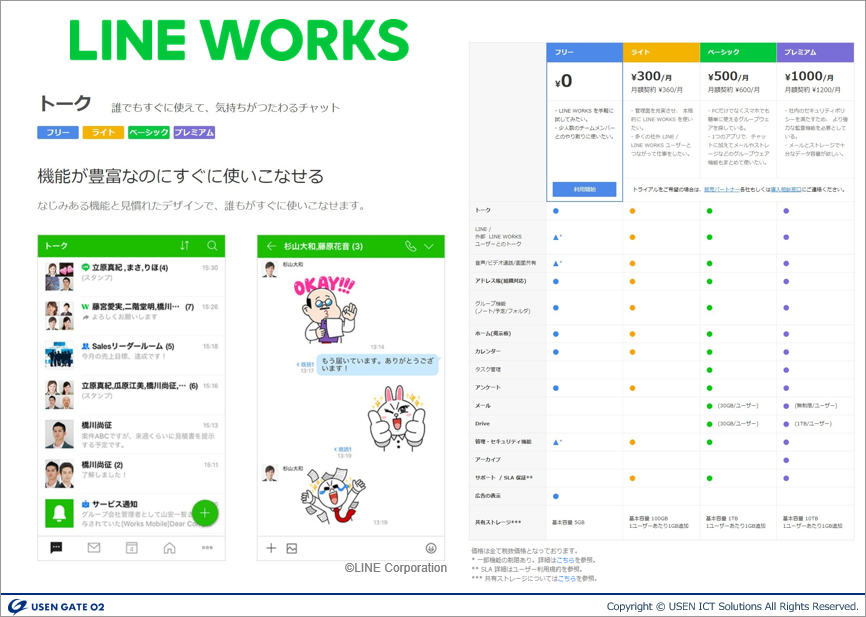The height and width of the screenshot is (617, 866).
Task: Start a call with the phone icon
Action: [410, 246]
